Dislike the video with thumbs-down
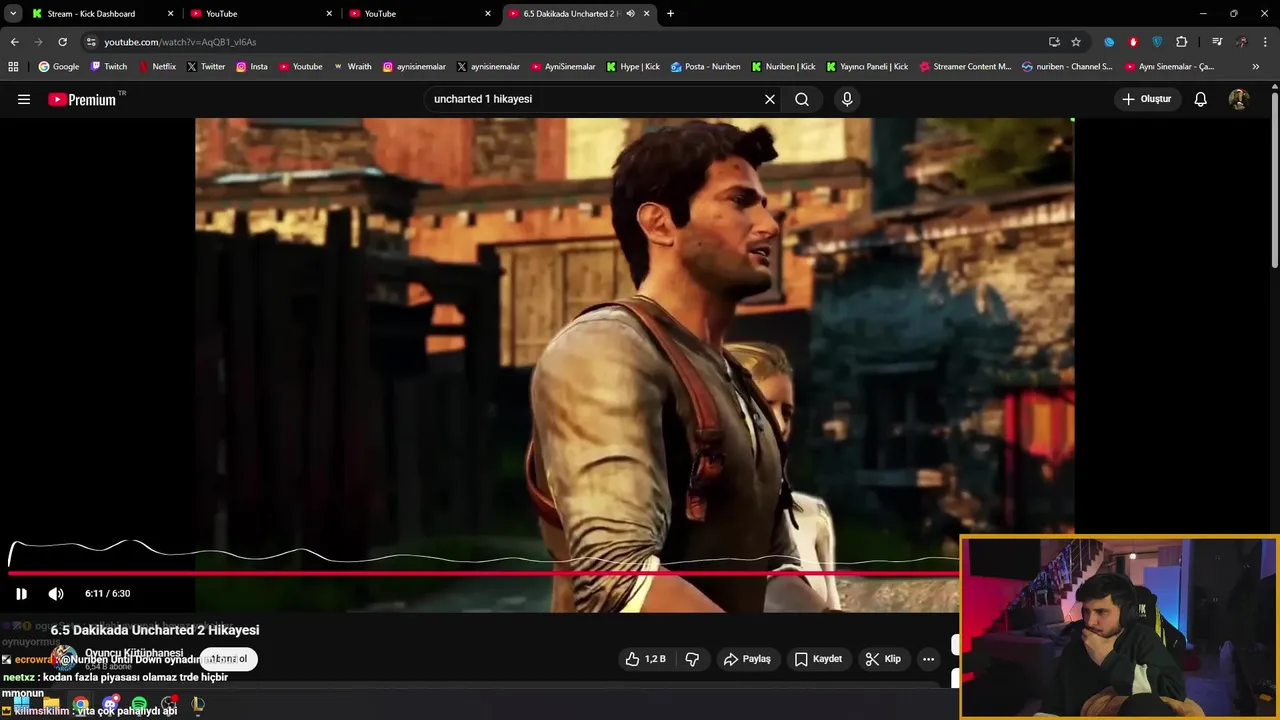Viewport: 1280px width, 720px height. [692, 659]
